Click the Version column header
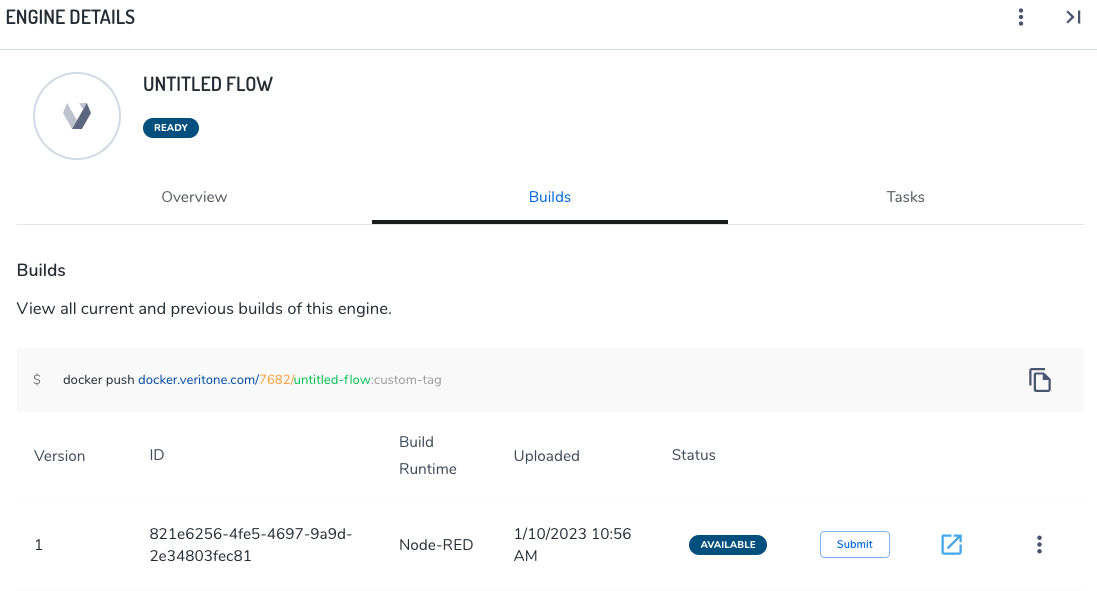This screenshot has height=591, width=1097. pyautogui.click(x=60, y=456)
